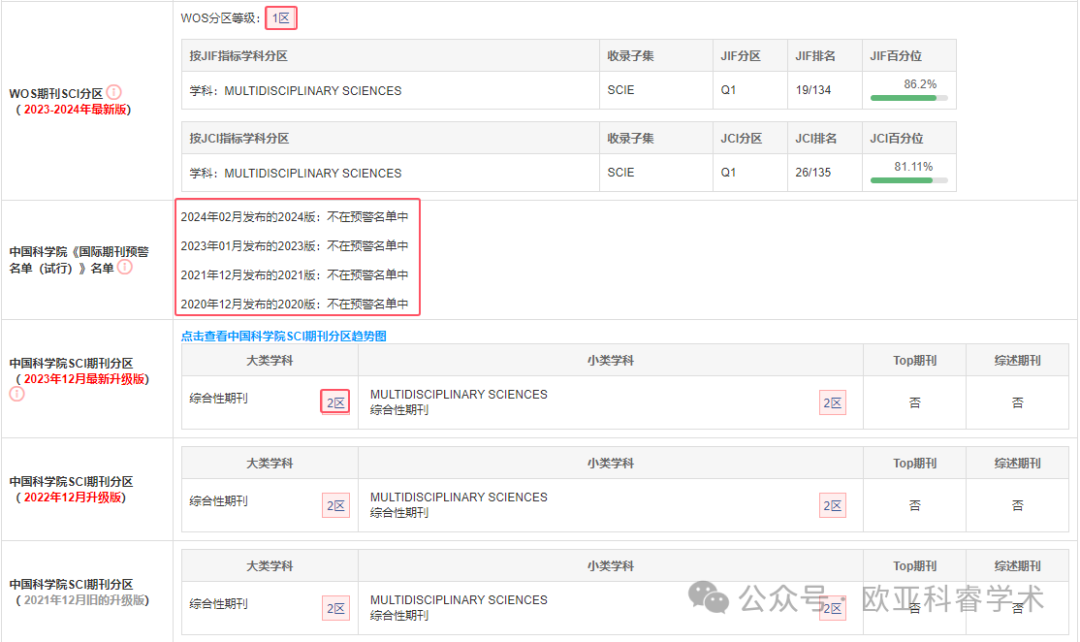The width and height of the screenshot is (1080, 642).
Task: Select the 2024年02月发布的2024版 warning list entry
Action: click(294, 216)
